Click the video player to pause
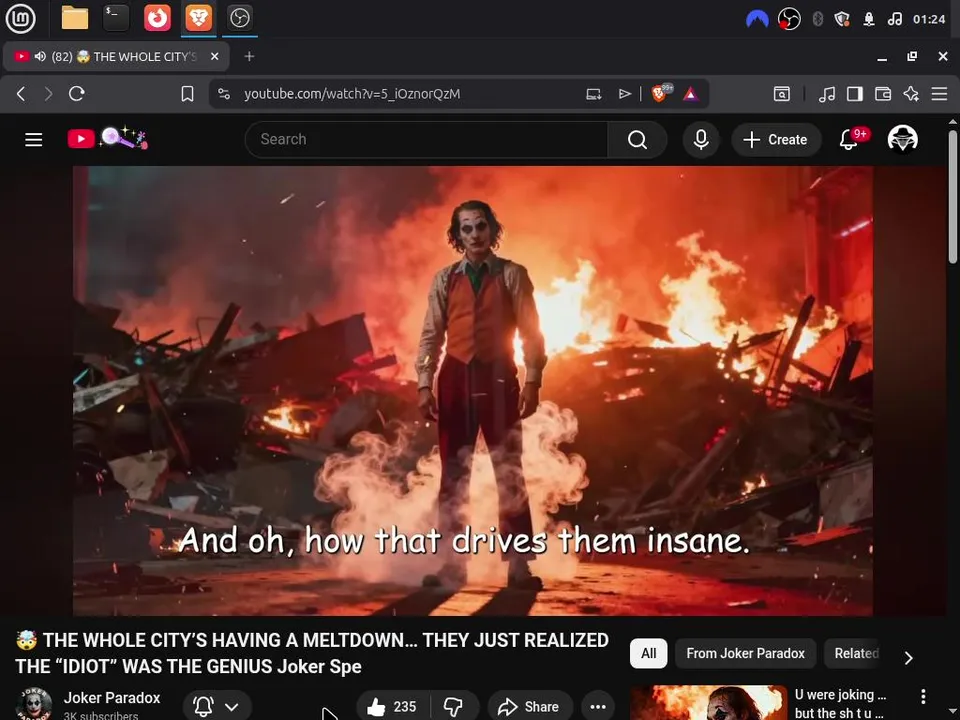 (x=473, y=391)
